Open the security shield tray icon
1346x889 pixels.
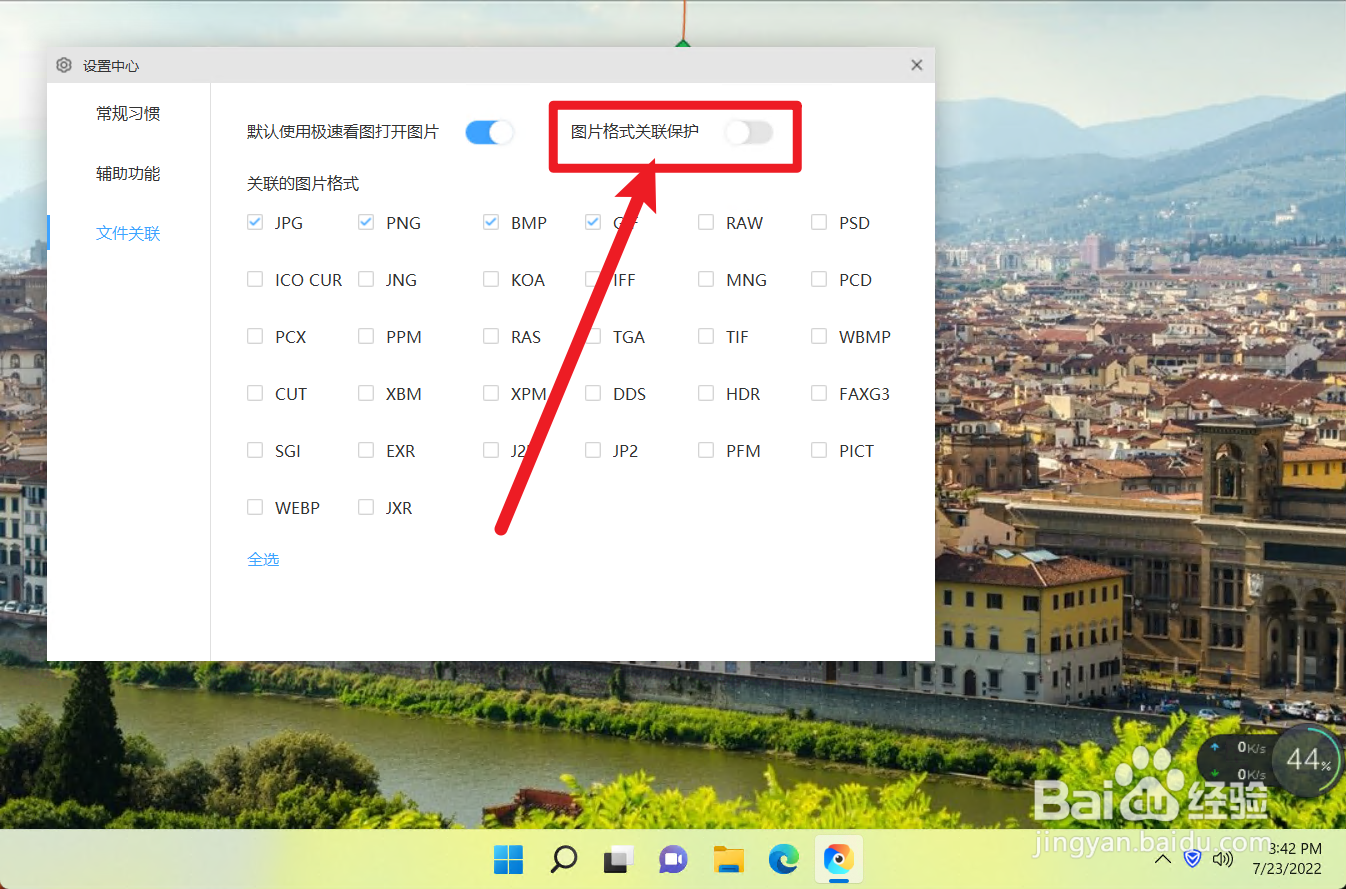pyautogui.click(x=1192, y=859)
